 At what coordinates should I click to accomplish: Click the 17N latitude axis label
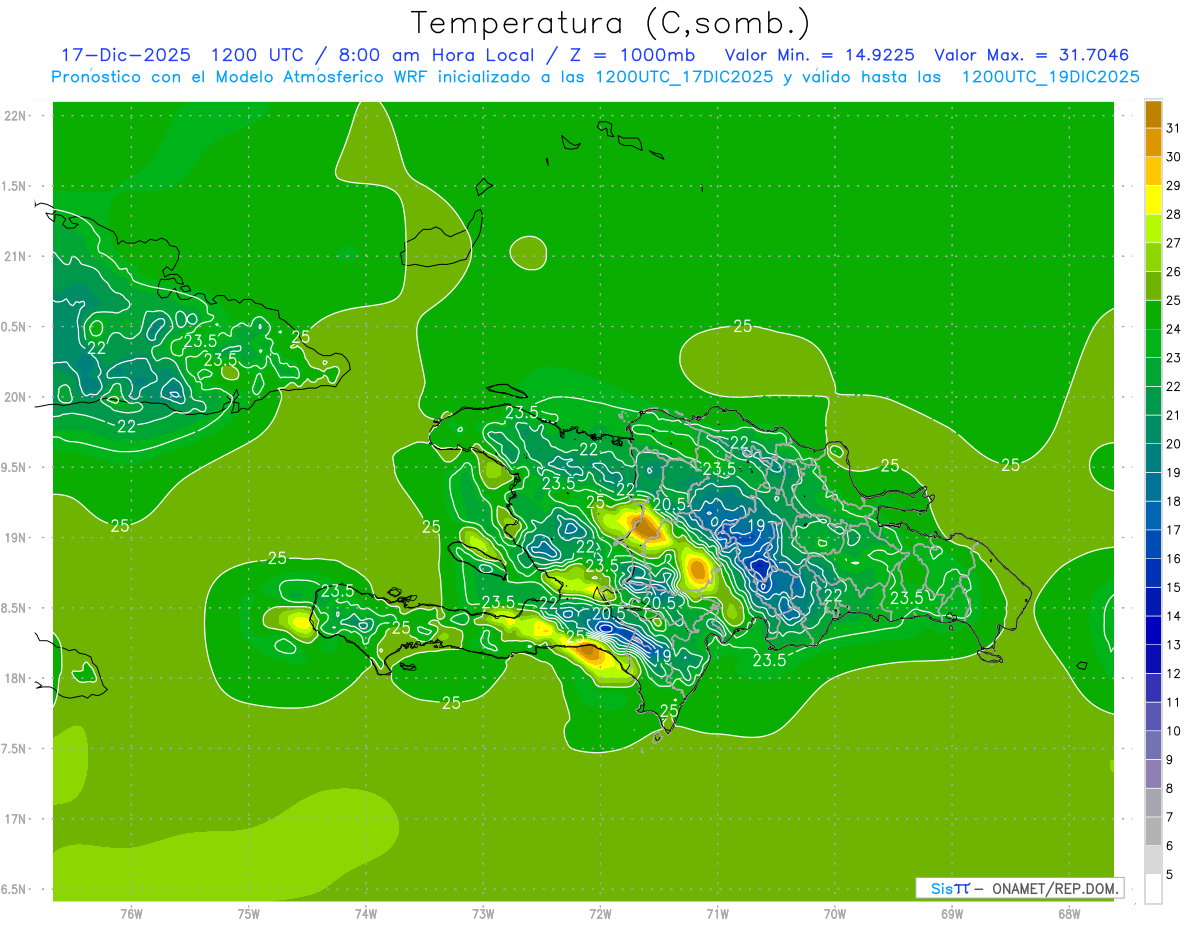[16, 819]
